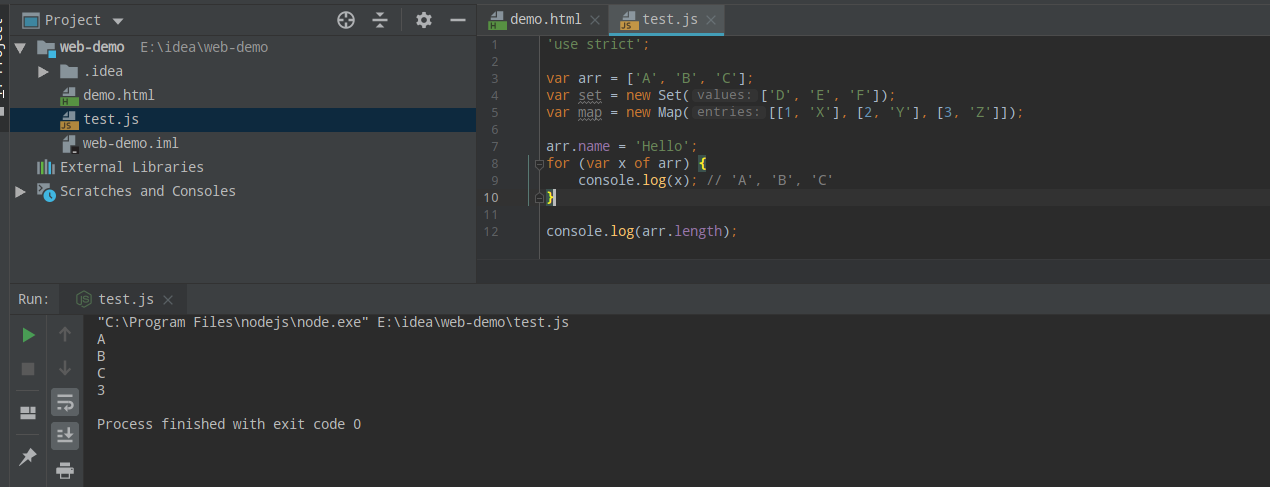
Task: Expand Scratches and Consoles node
Action: pos(20,191)
